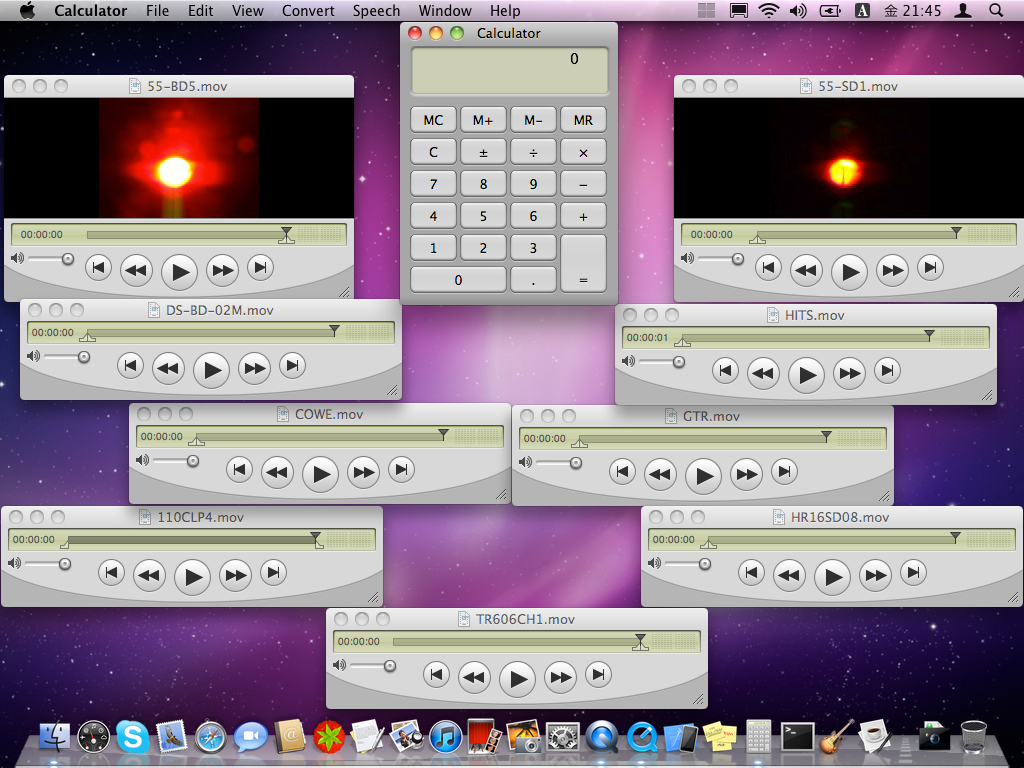1024x768 pixels.
Task: Fast forward the HITS.mov player
Action: point(849,373)
